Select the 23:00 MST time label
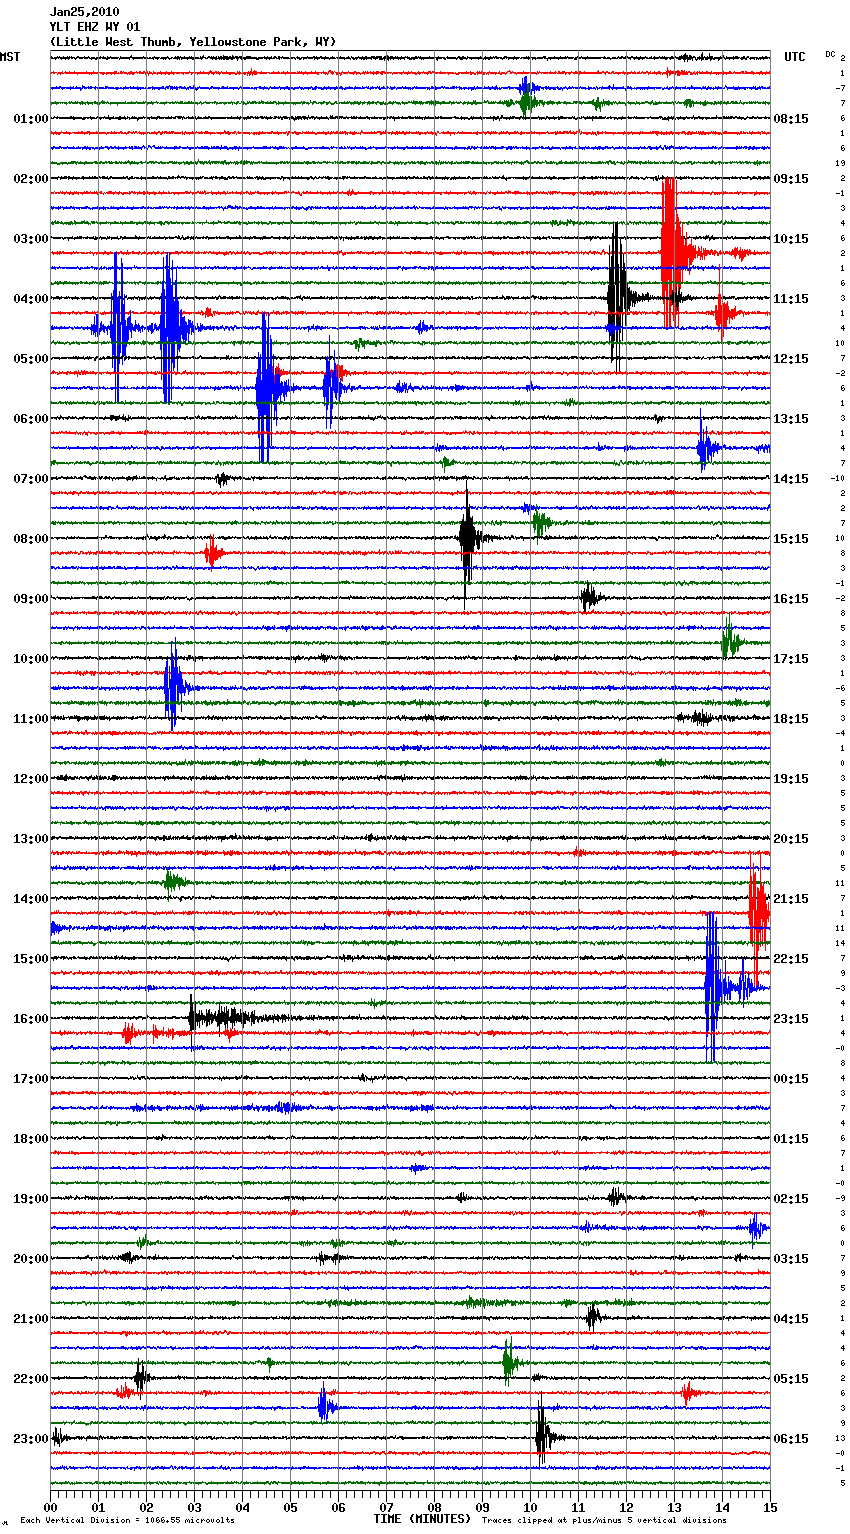 click(x=30, y=1439)
